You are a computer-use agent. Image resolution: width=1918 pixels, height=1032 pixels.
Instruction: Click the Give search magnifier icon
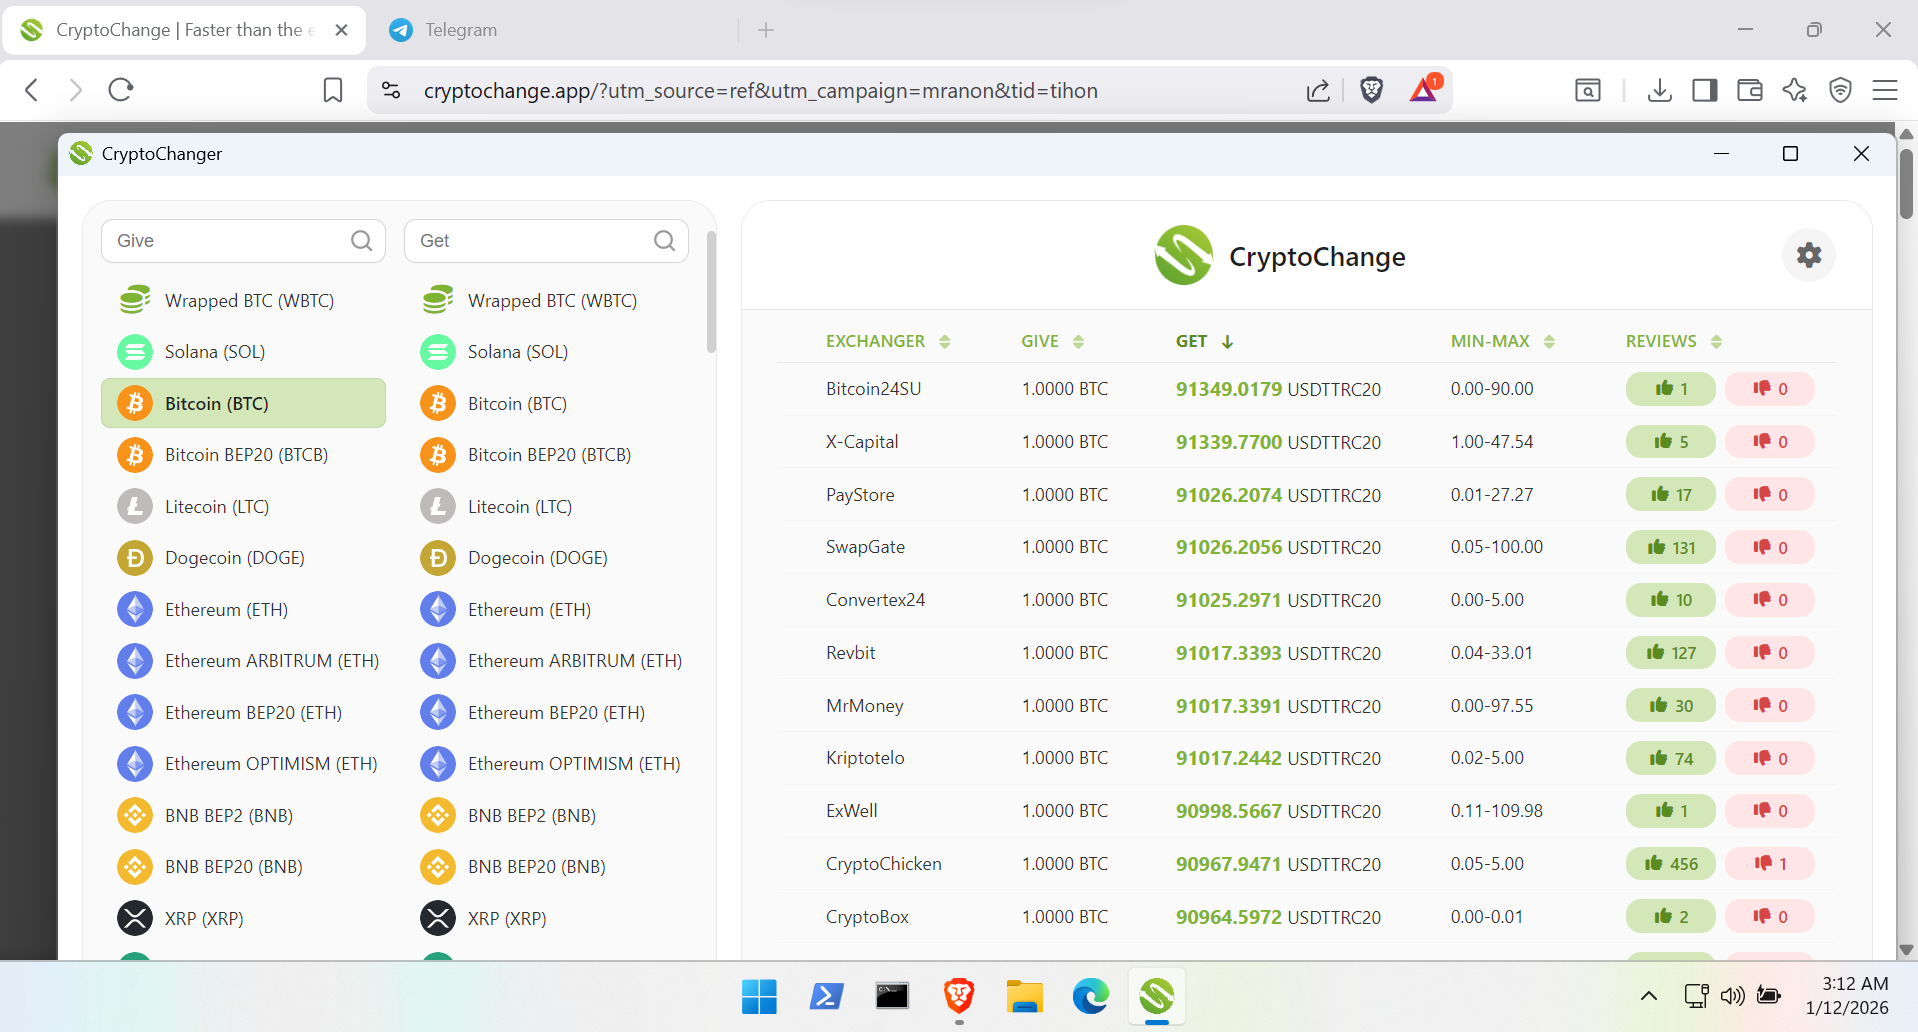pyautogui.click(x=361, y=241)
